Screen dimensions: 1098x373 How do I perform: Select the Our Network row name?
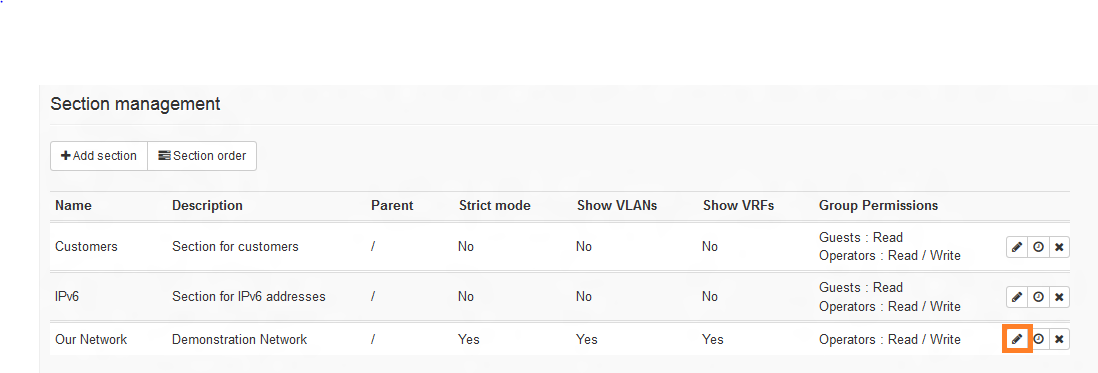(x=91, y=339)
